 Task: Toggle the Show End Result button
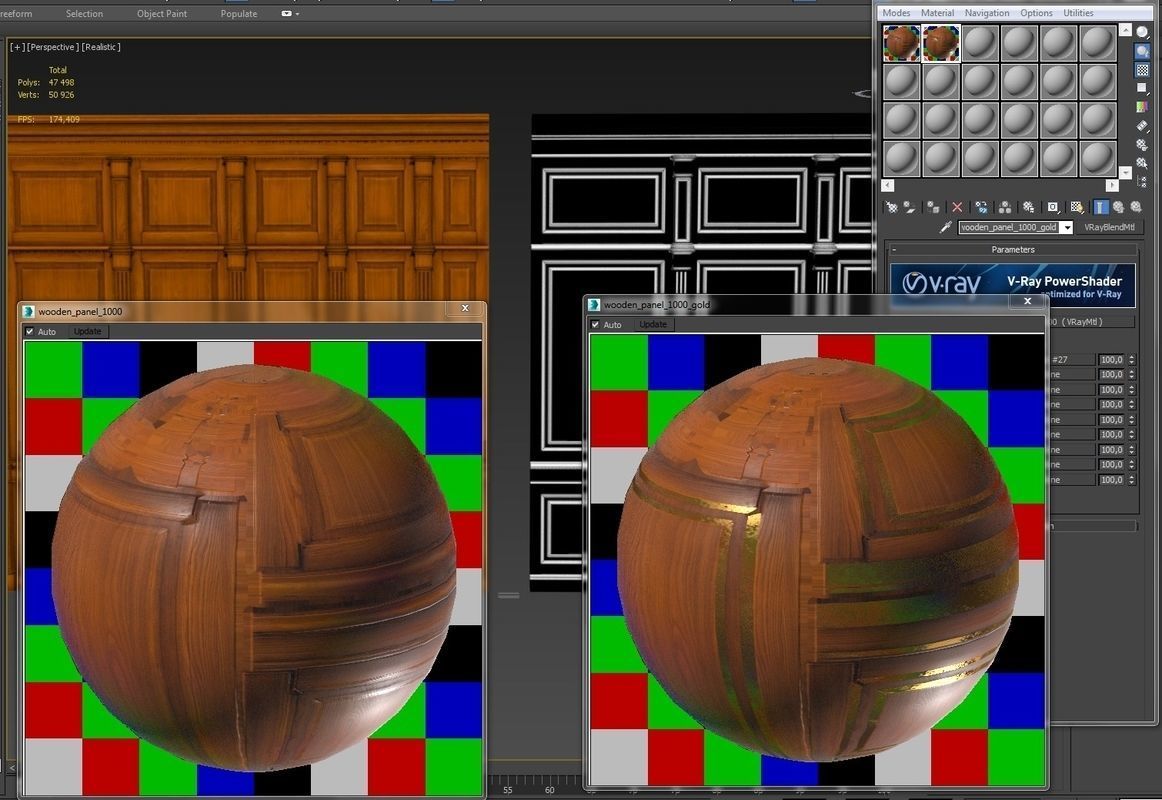click(x=1100, y=207)
